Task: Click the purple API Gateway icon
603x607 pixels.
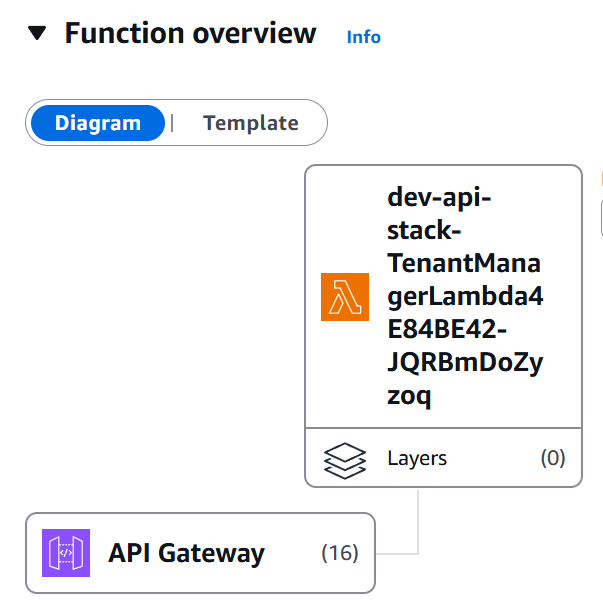Action: tap(66, 553)
